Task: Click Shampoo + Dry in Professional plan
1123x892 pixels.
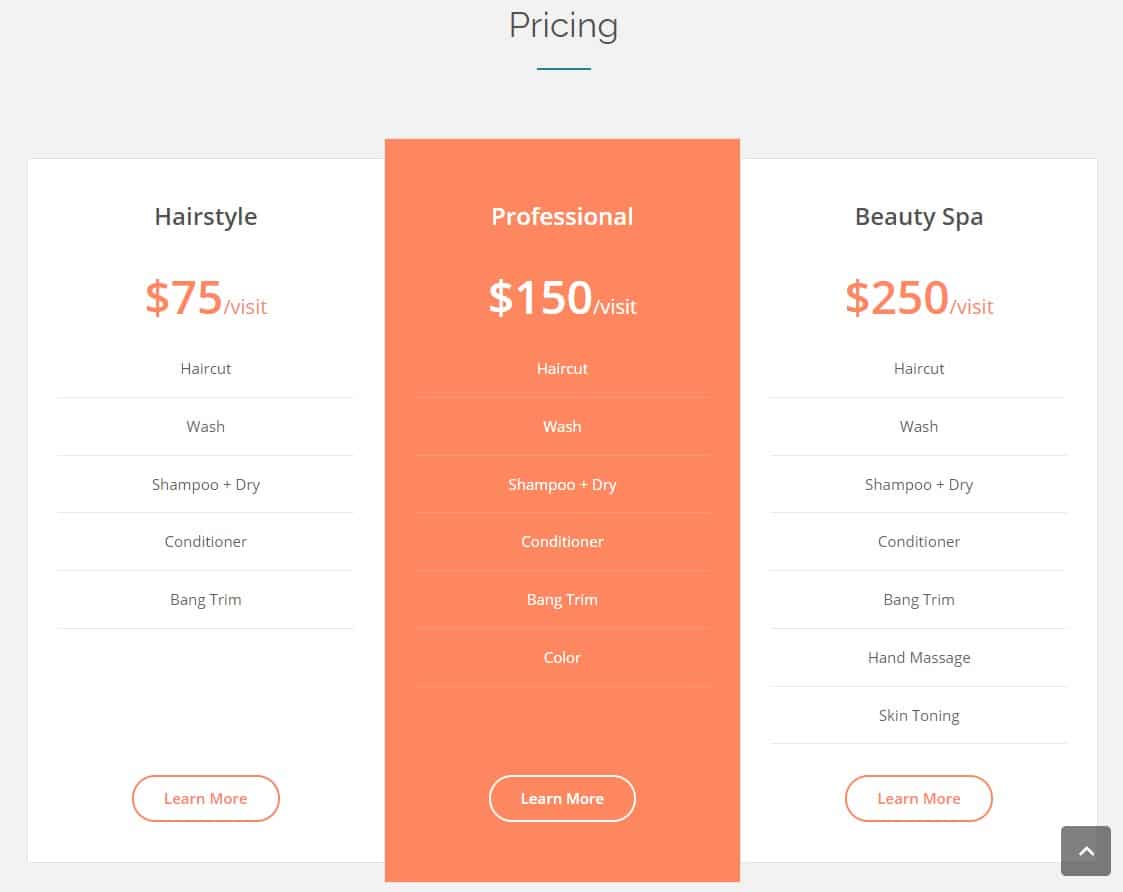Action: (x=562, y=484)
